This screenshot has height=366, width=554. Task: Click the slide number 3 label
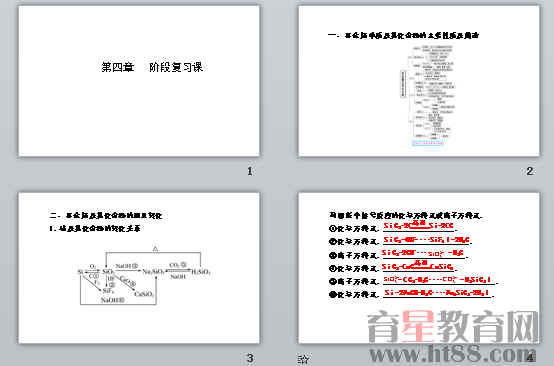click(250, 358)
